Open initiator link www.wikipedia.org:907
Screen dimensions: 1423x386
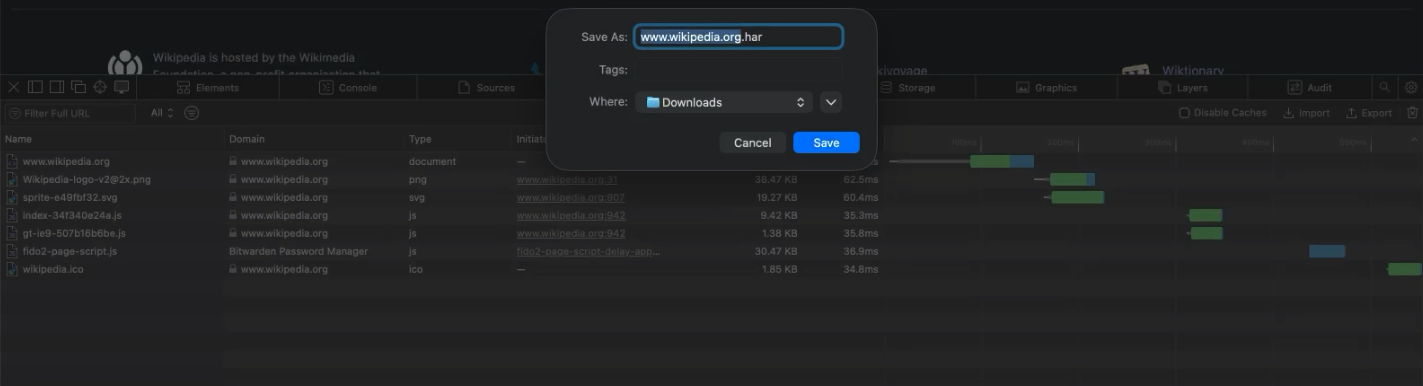click(570, 197)
